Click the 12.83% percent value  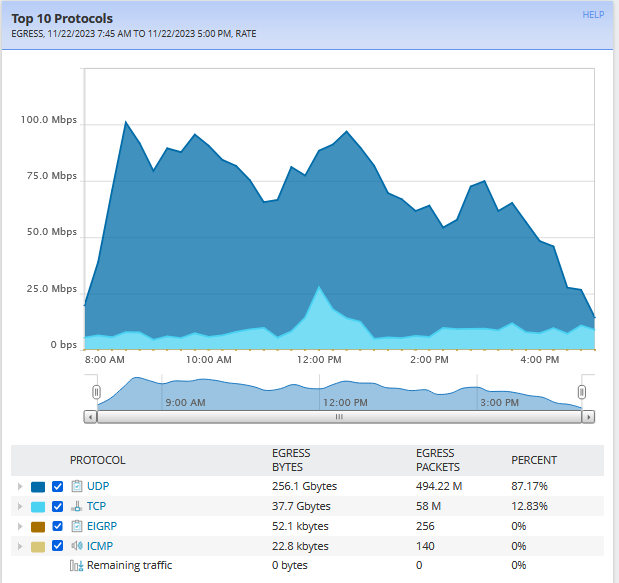point(529,506)
